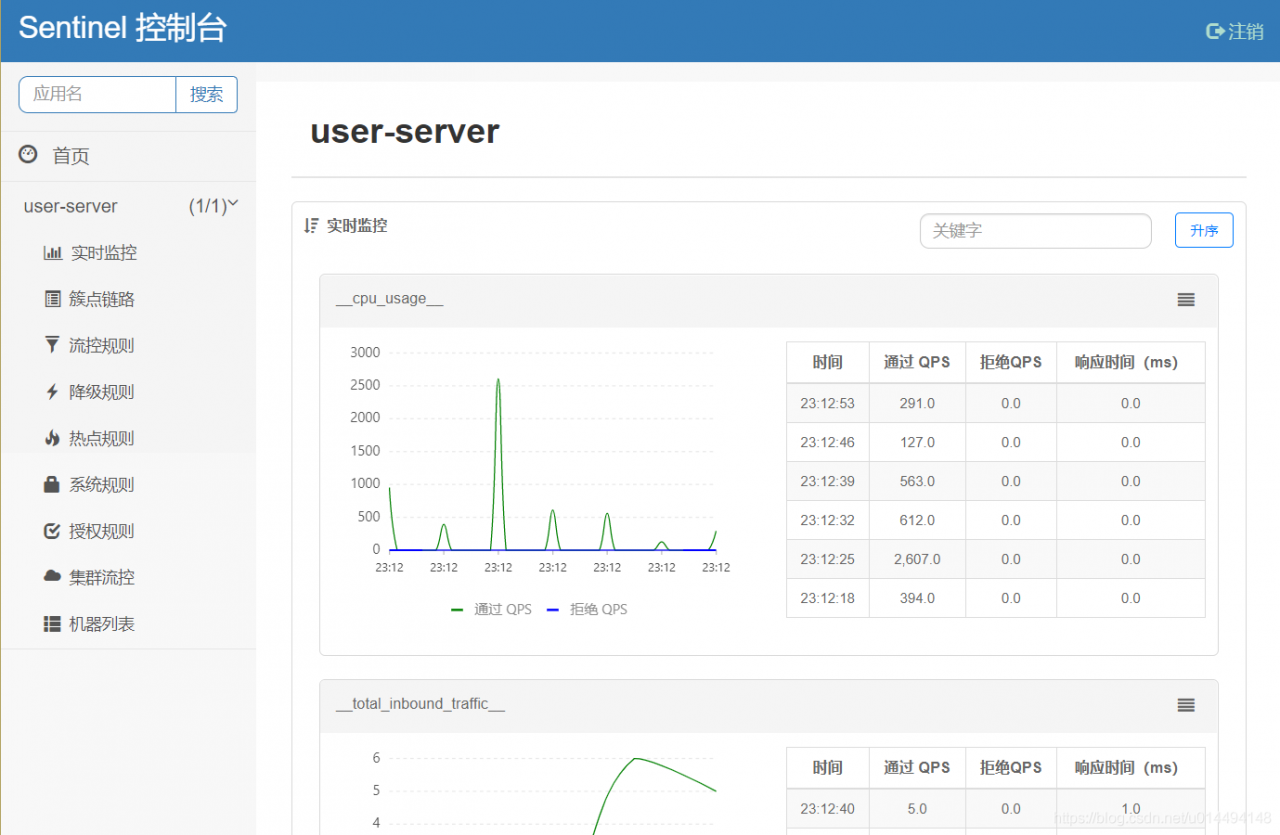
Task: Click the 2,607.0 QPS cell
Action: pos(917,559)
